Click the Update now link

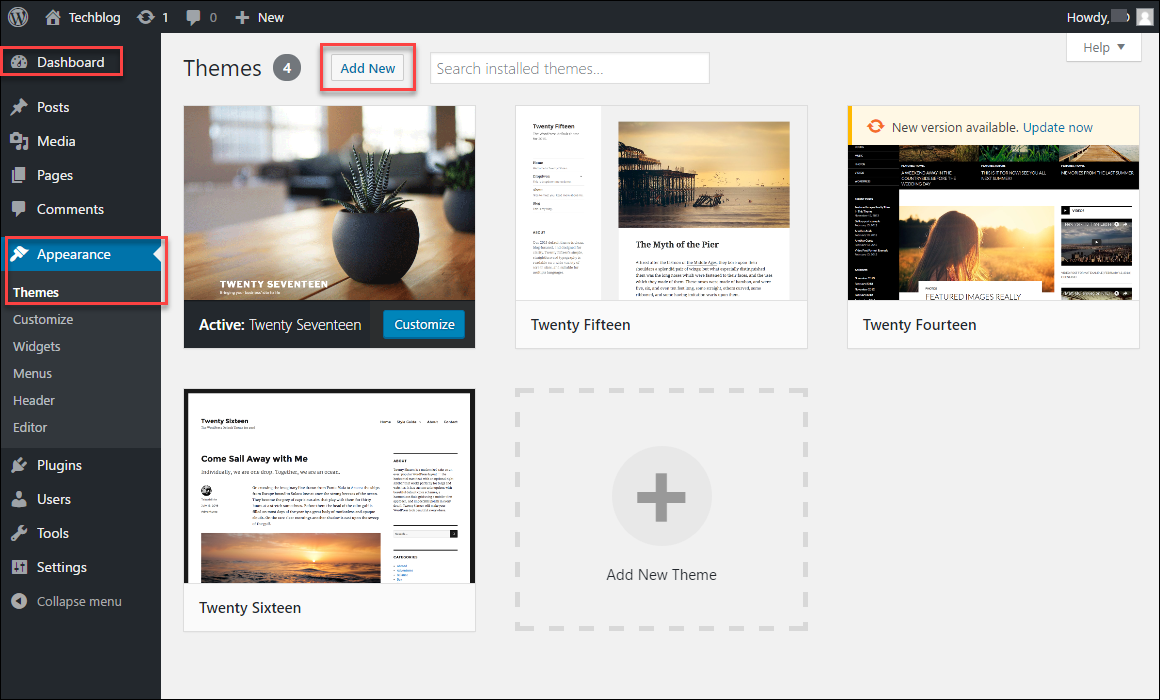1057,127
